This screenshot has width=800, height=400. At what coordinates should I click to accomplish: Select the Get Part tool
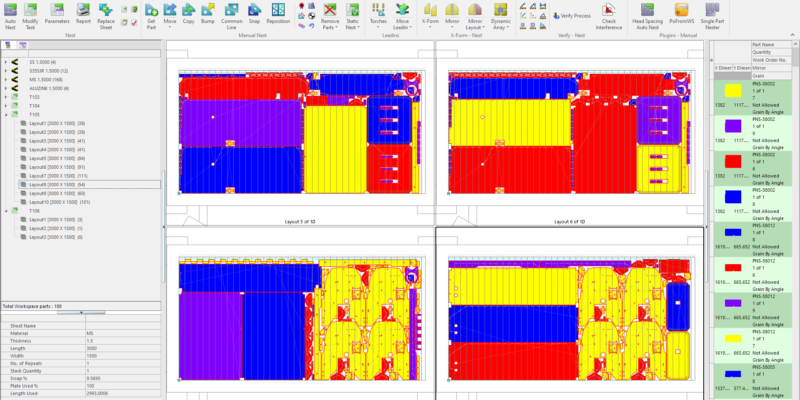(x=151, y=12)
